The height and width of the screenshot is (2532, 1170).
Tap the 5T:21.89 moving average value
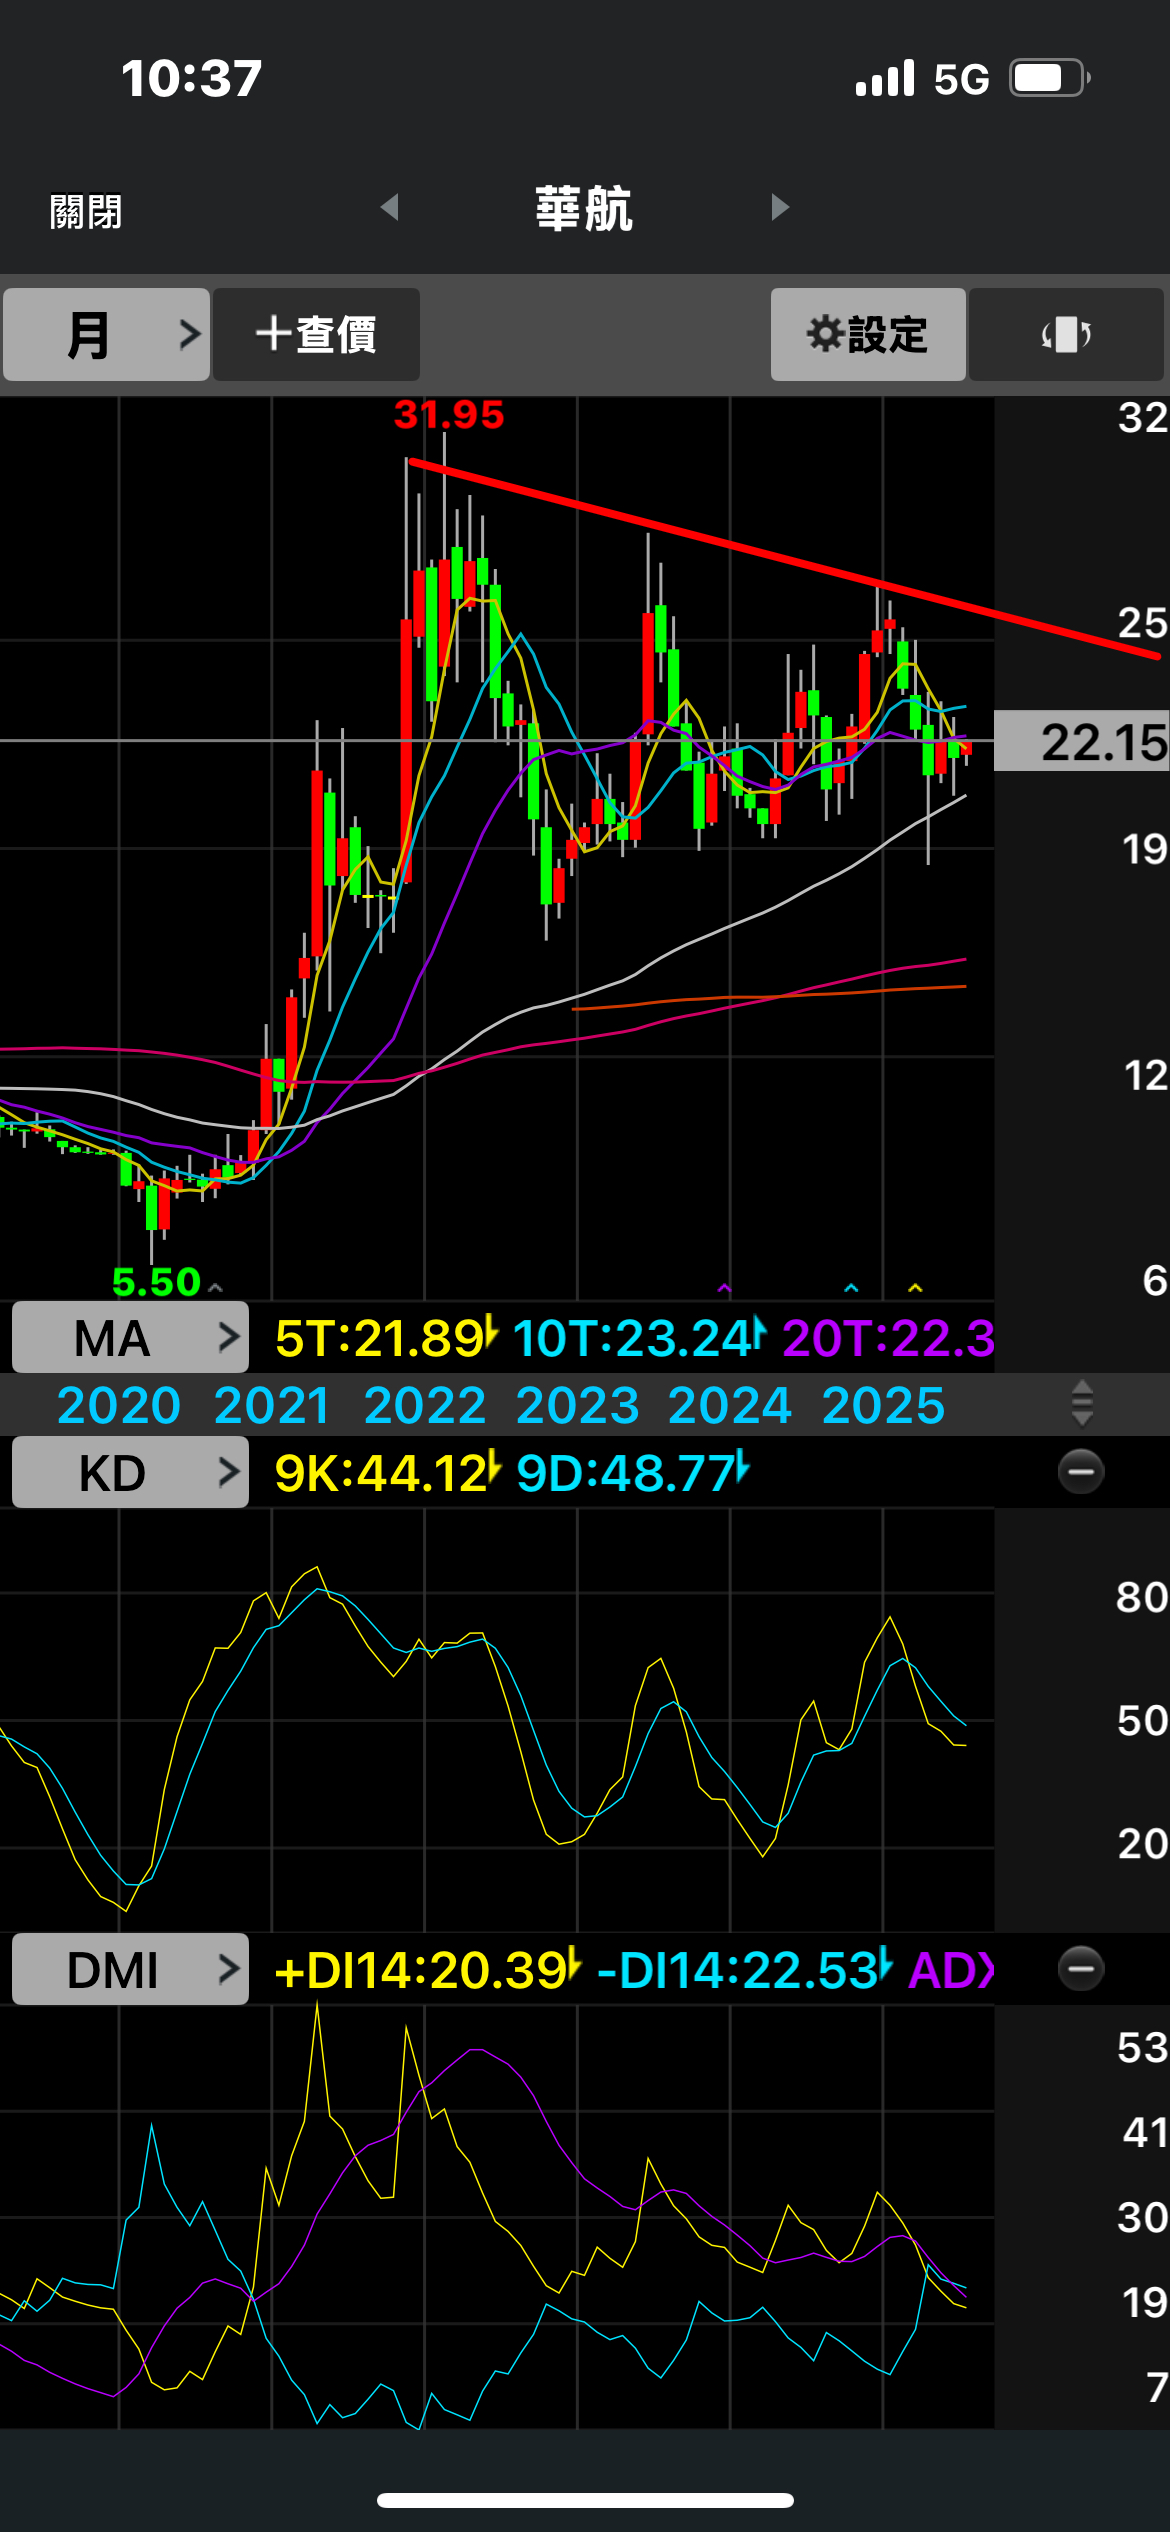386,1338
